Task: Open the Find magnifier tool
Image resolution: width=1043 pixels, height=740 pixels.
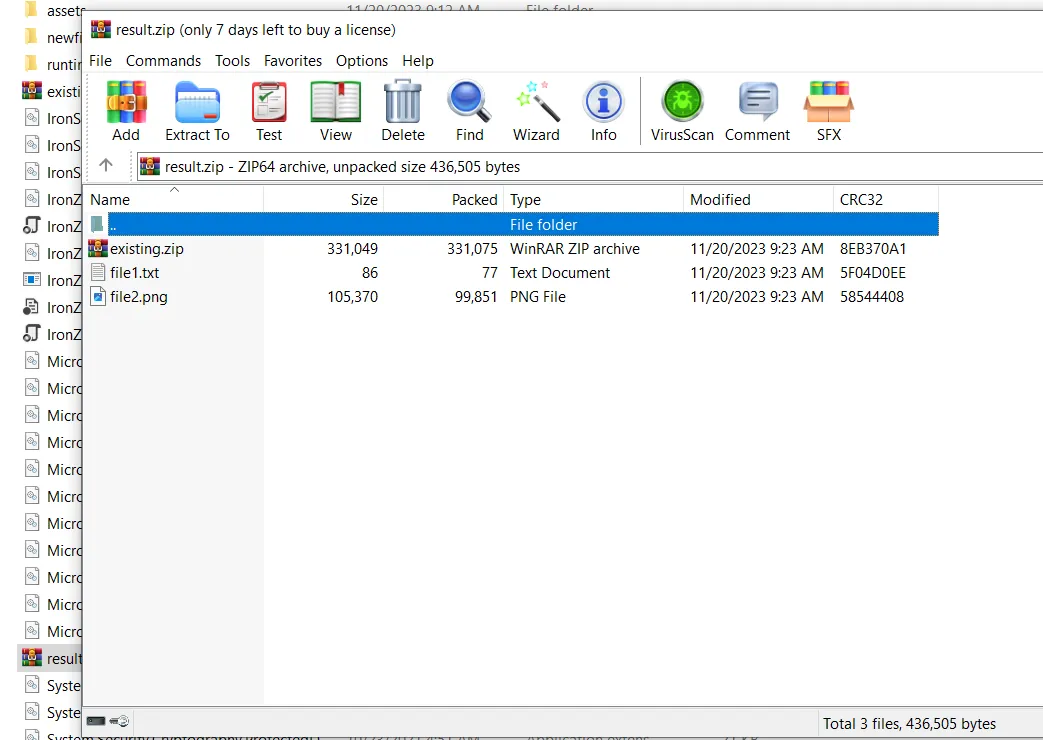Action: click(x=469, y=111)
